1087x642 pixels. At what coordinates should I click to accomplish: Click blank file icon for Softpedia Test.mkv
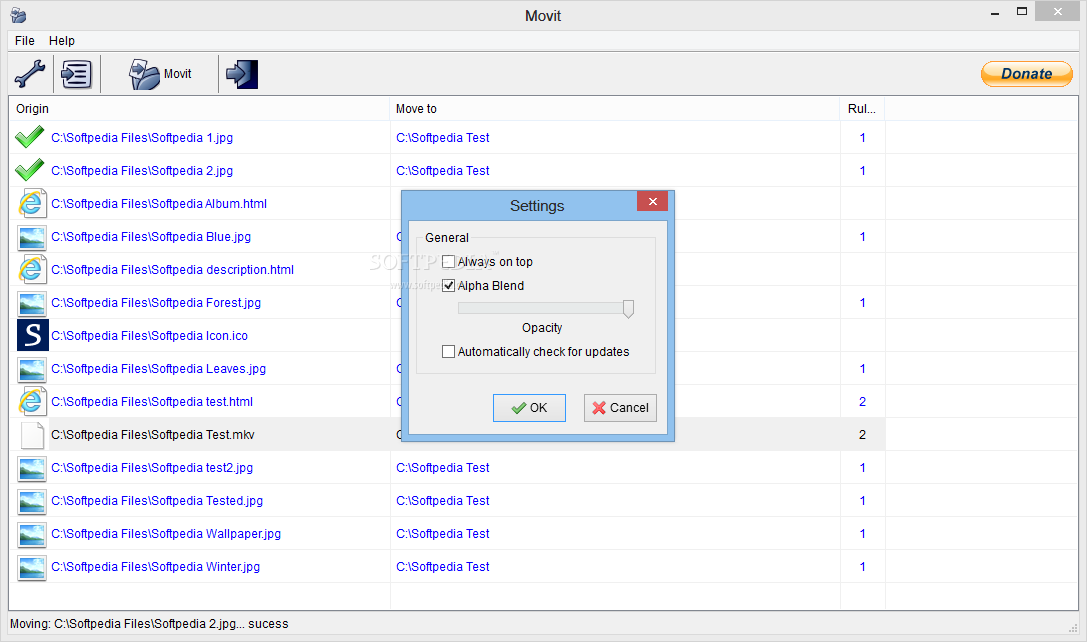(x=32, y=435)
